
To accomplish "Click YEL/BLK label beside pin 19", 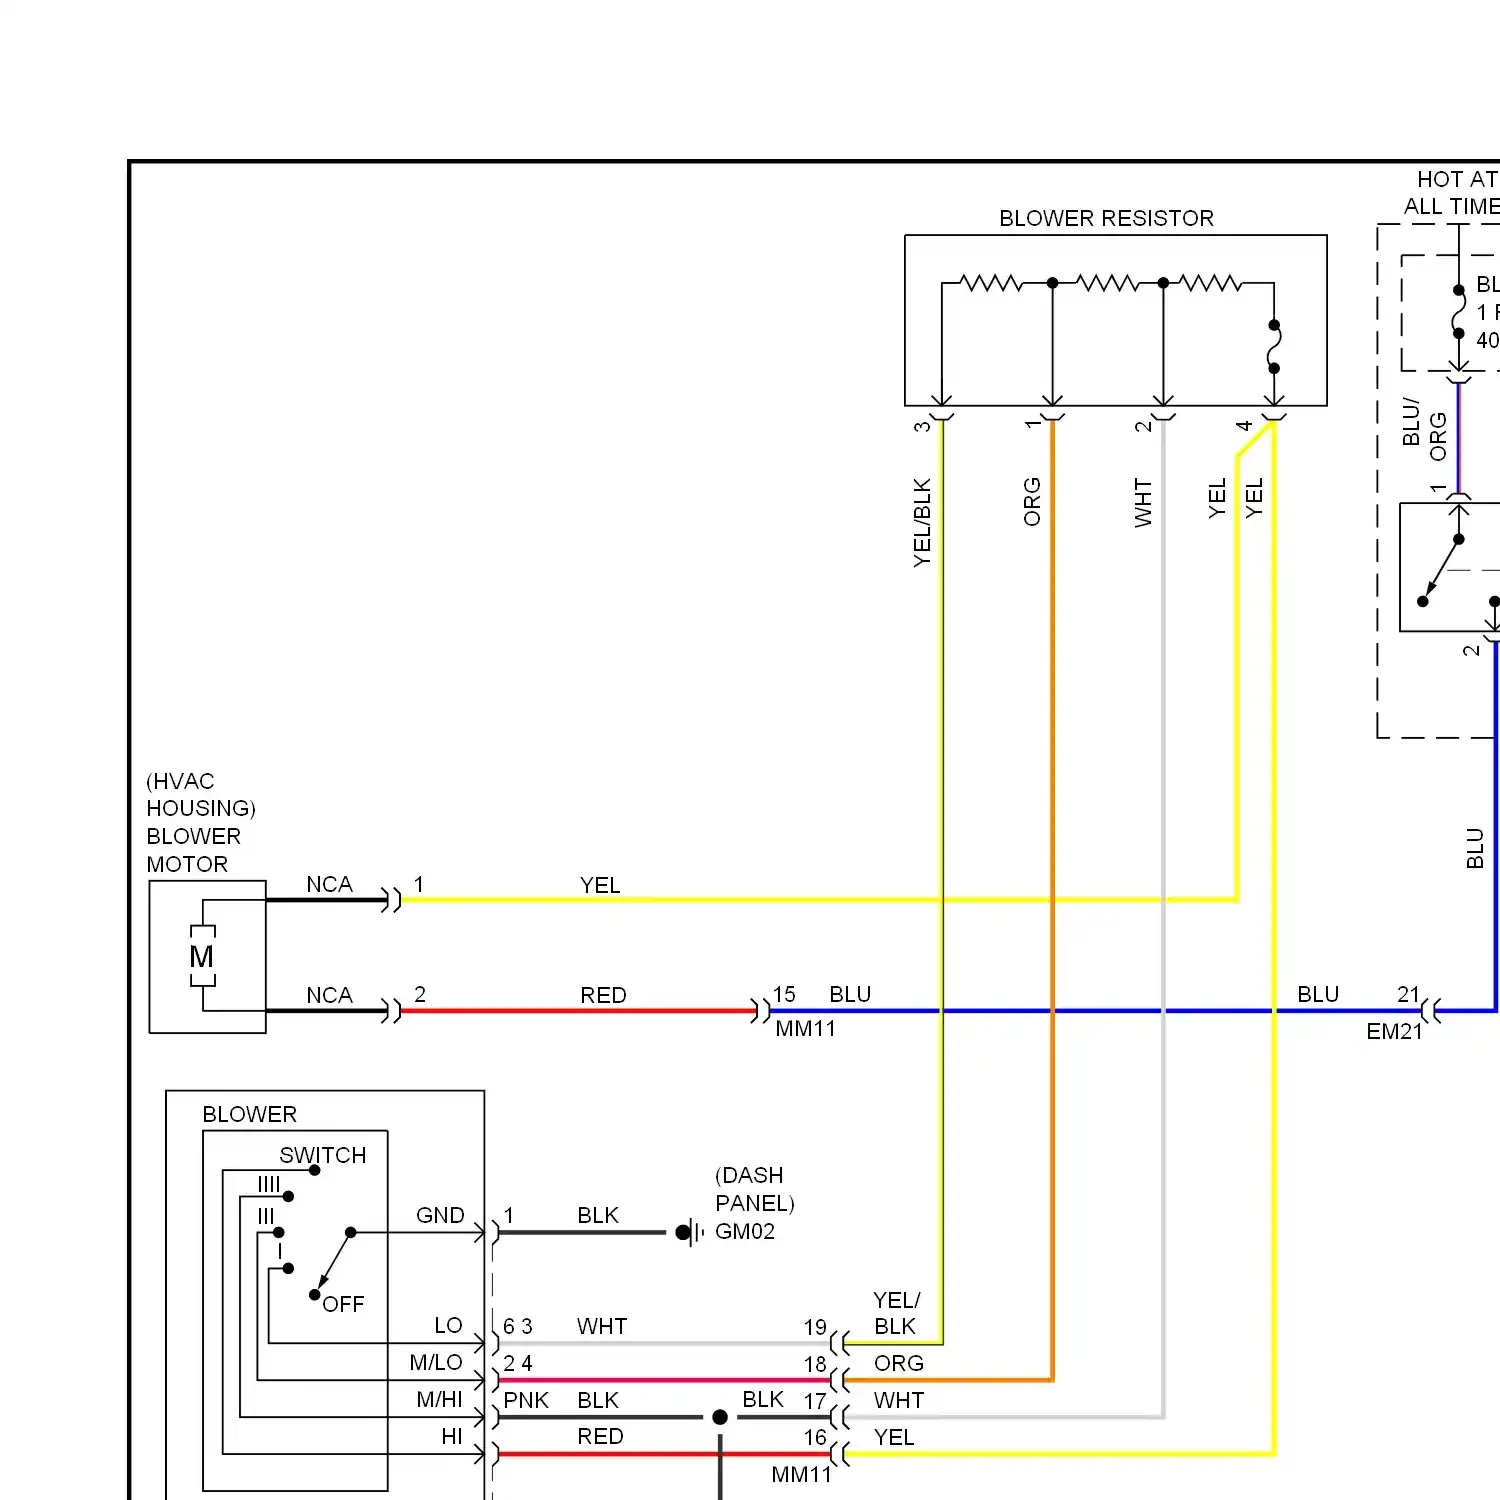I will pos(896,1313).
